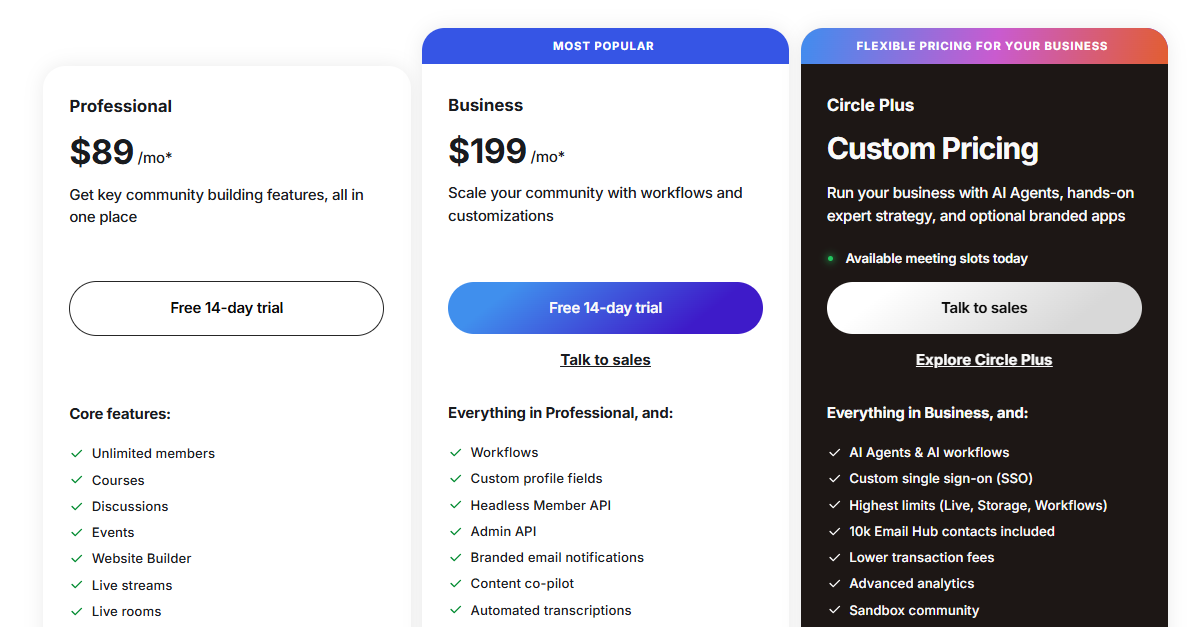Click Explore Circle Plus link

pos(984,359)
